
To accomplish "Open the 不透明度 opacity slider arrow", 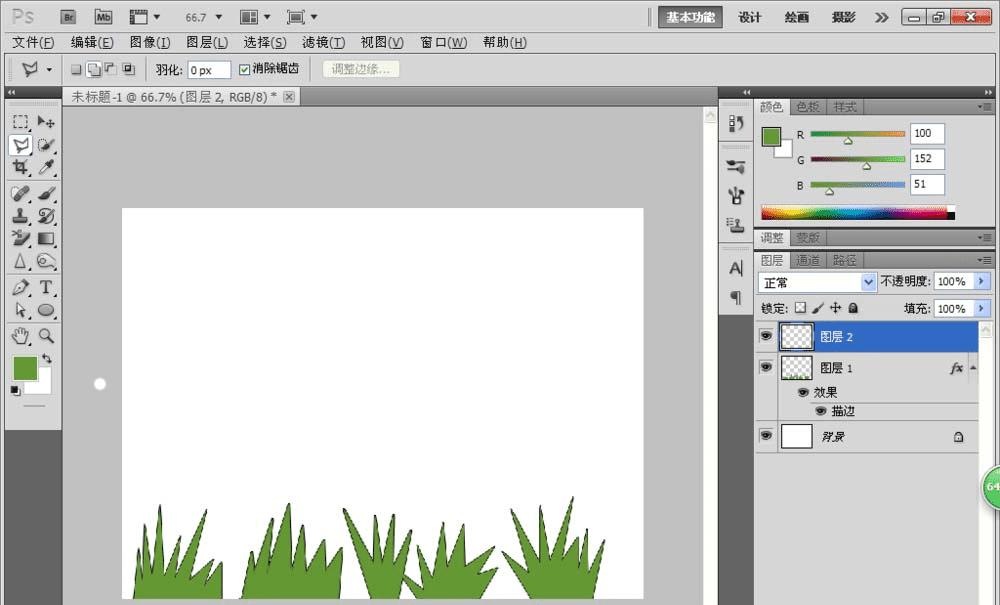I will (981, 282).
